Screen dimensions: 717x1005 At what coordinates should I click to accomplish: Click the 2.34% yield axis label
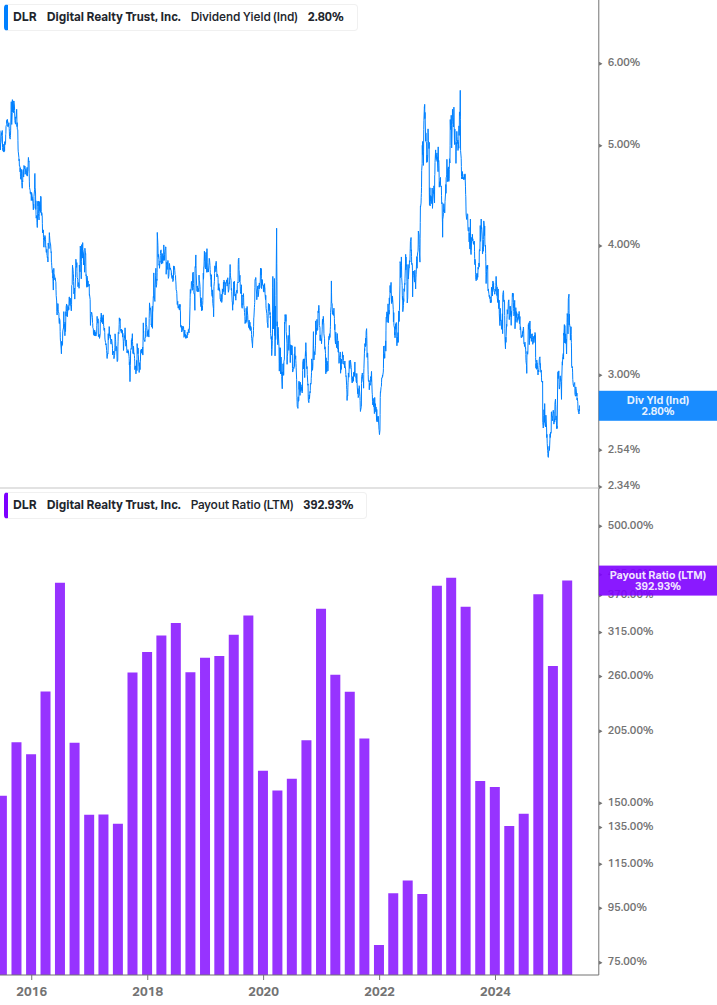tap(623, 485)
